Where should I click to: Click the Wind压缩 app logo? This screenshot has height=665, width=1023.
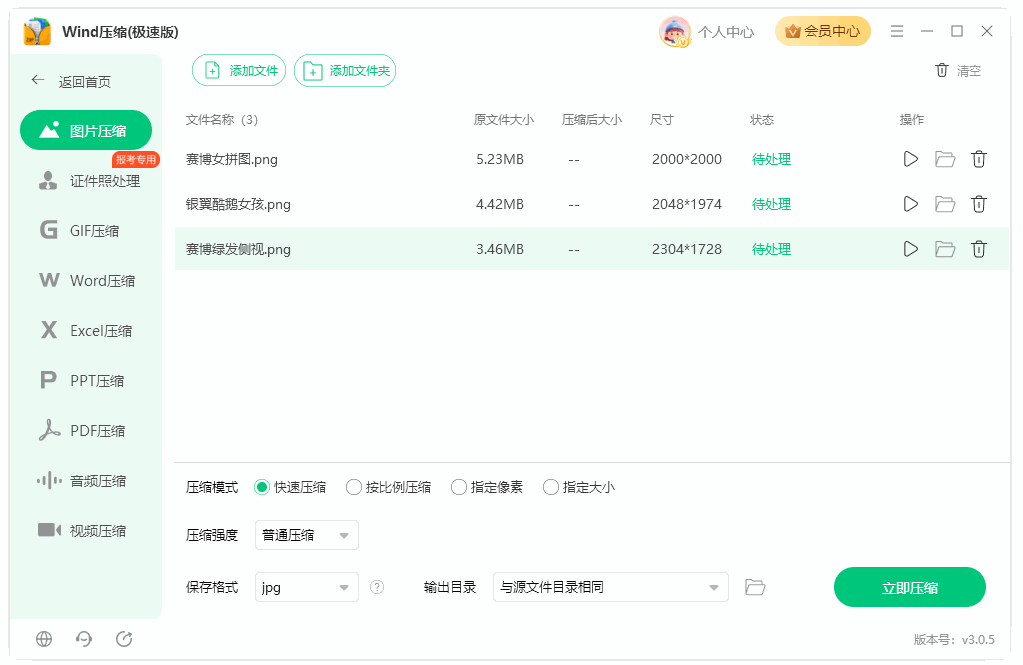37,31
